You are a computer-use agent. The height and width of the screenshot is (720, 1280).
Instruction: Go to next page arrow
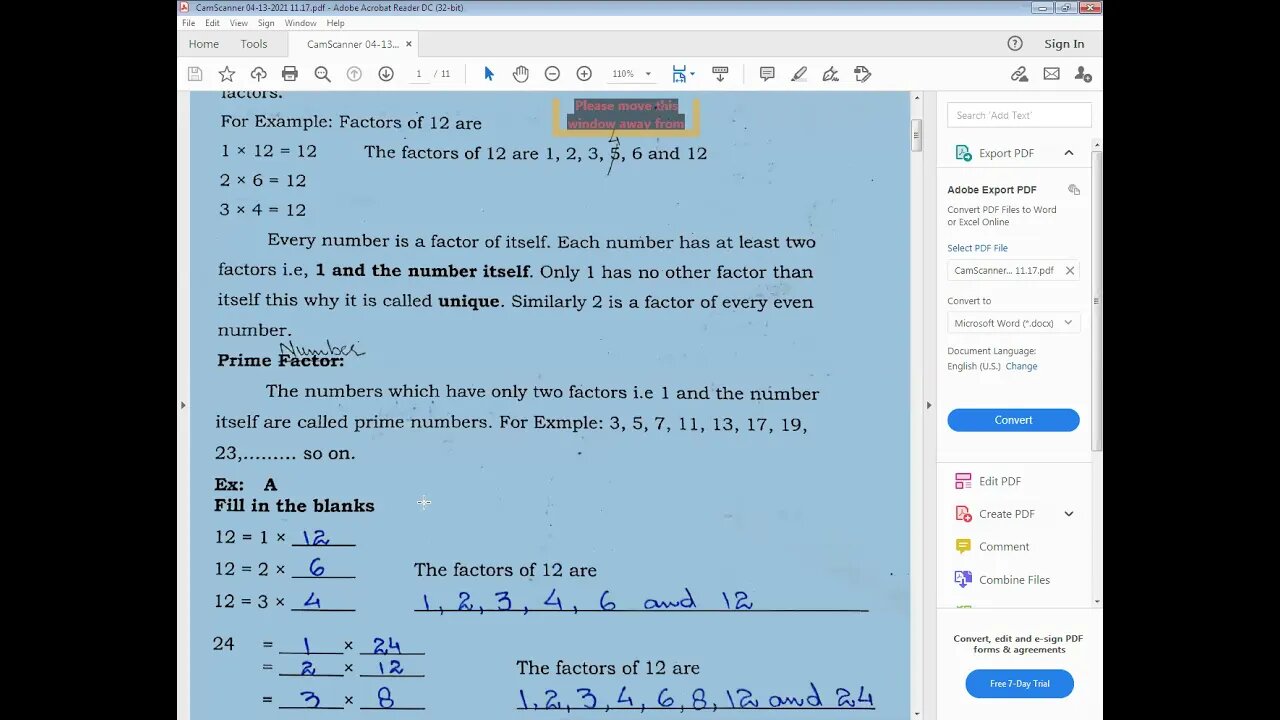click(386, 74)
